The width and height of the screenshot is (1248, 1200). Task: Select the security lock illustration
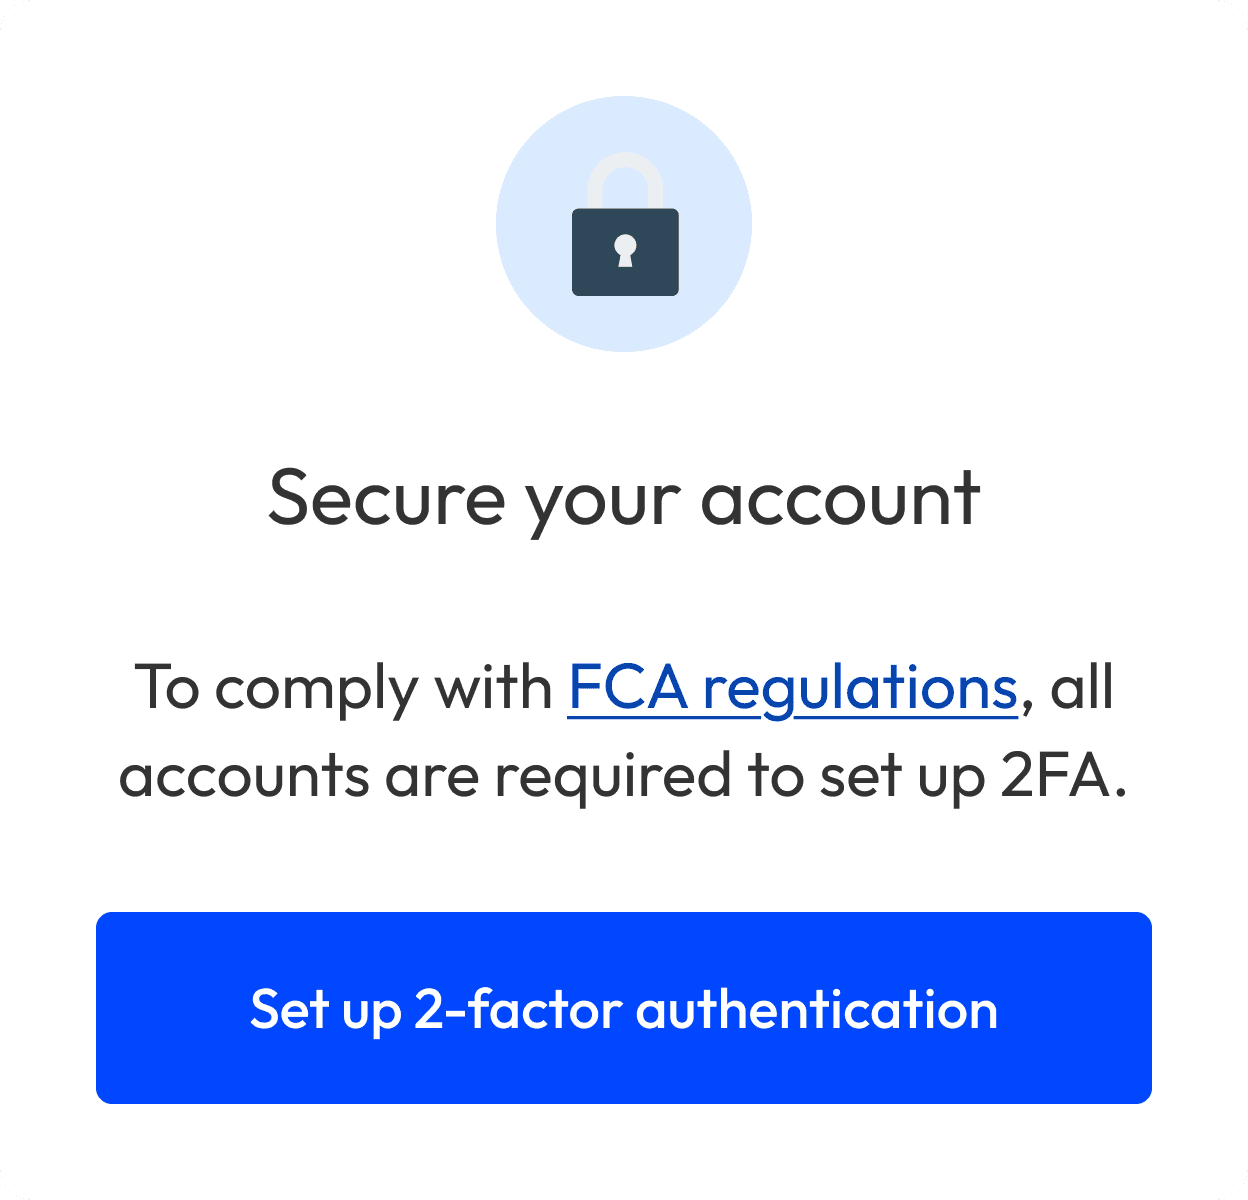(624, 230)
